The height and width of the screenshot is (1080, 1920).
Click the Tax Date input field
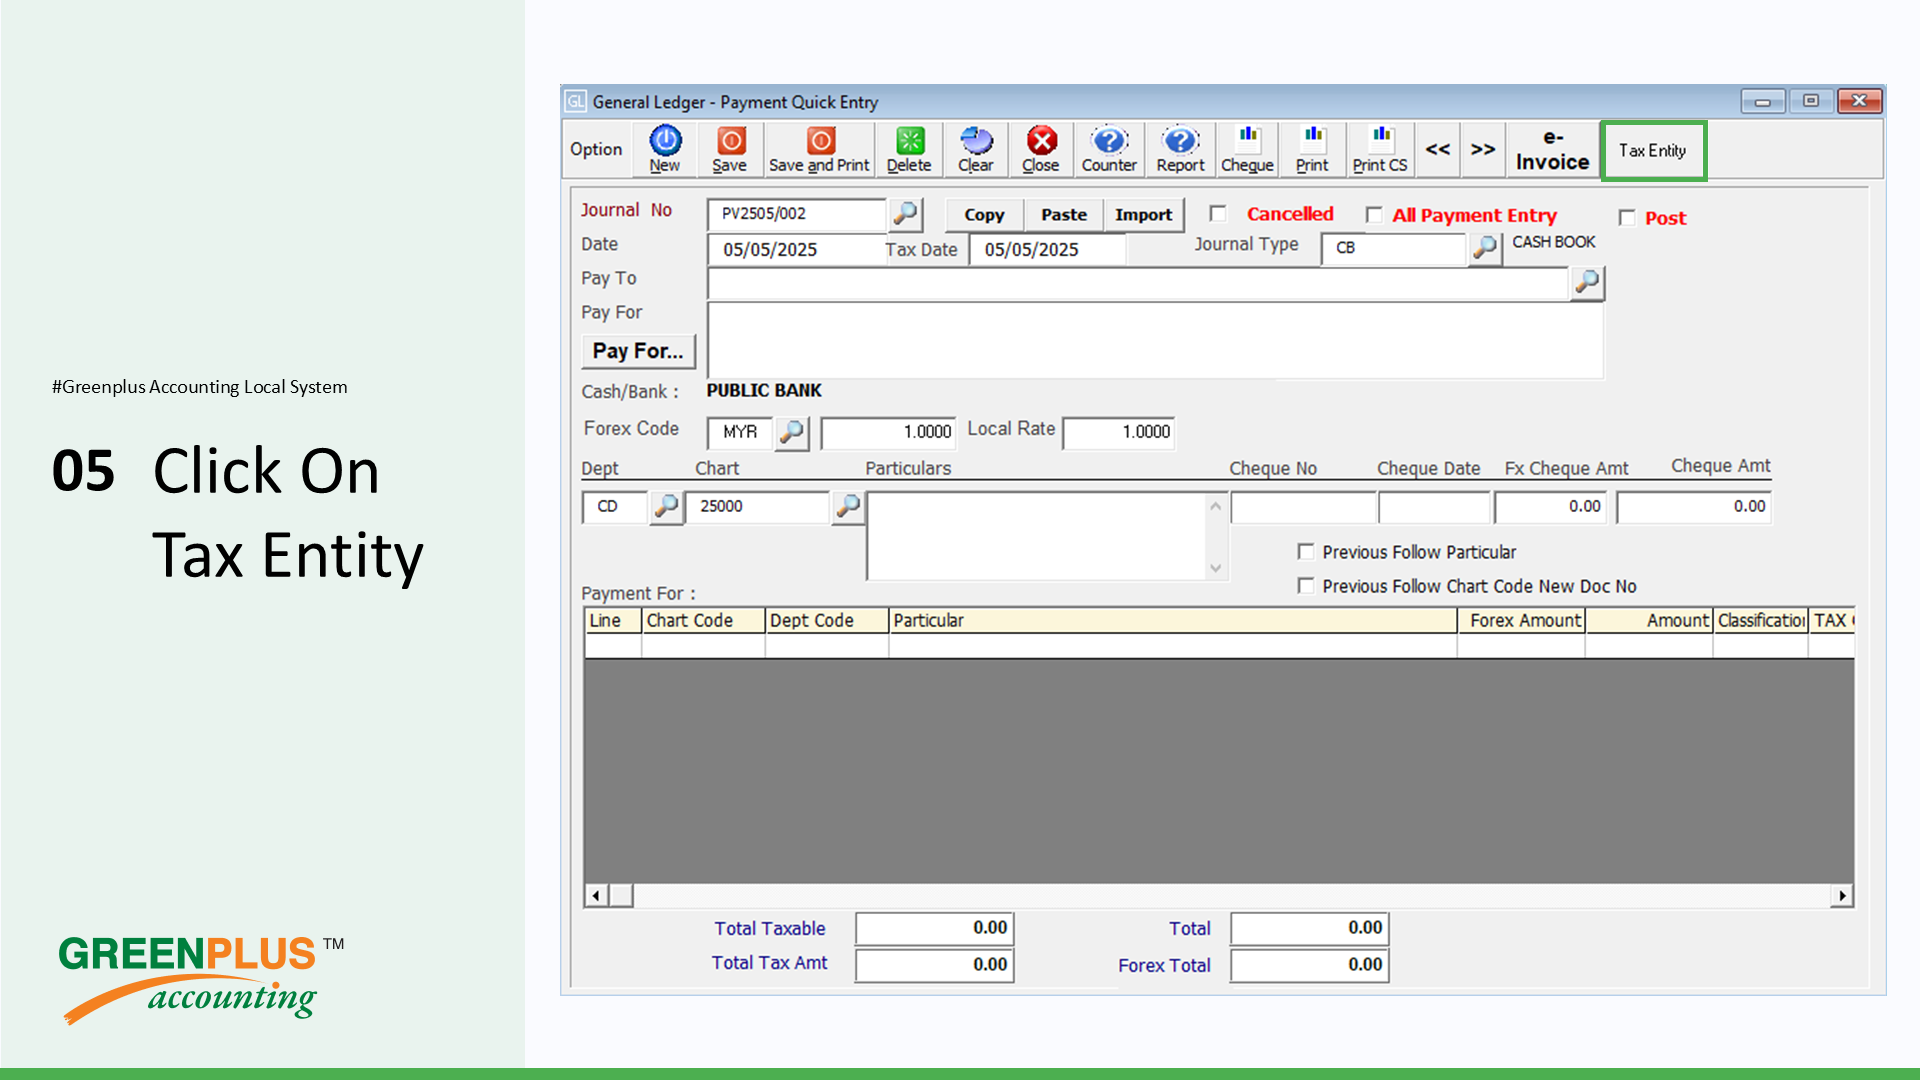[x=1047, y=249]
